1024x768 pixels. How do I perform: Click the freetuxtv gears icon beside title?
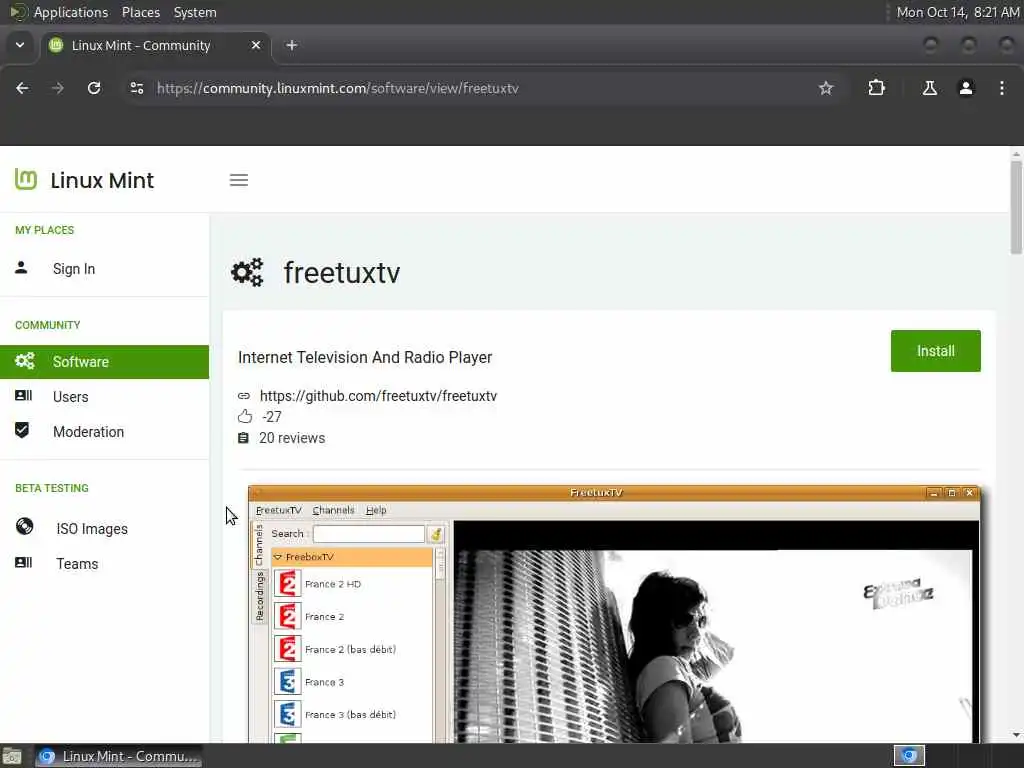point(248,272)
